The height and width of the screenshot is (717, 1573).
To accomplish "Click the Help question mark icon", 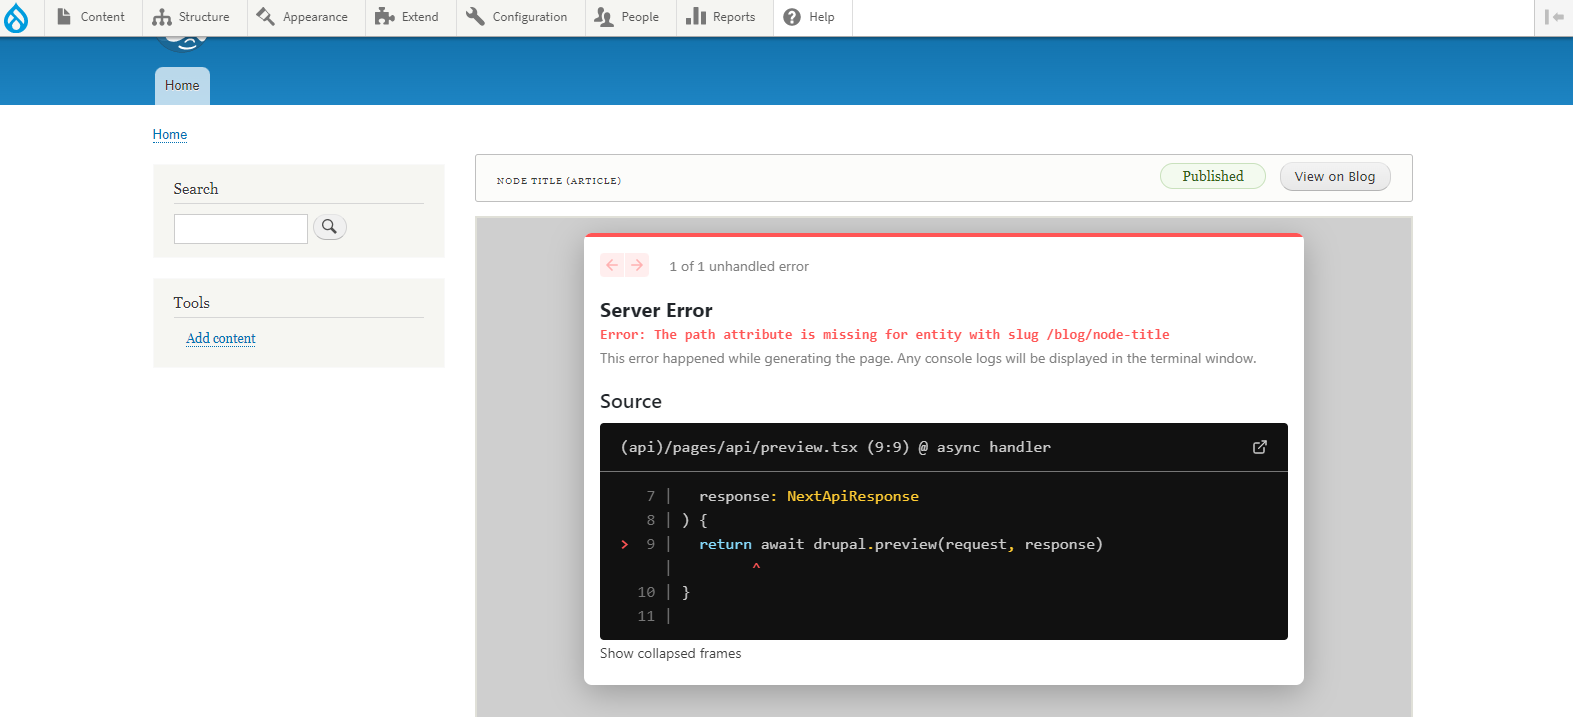I will (792, 17).
